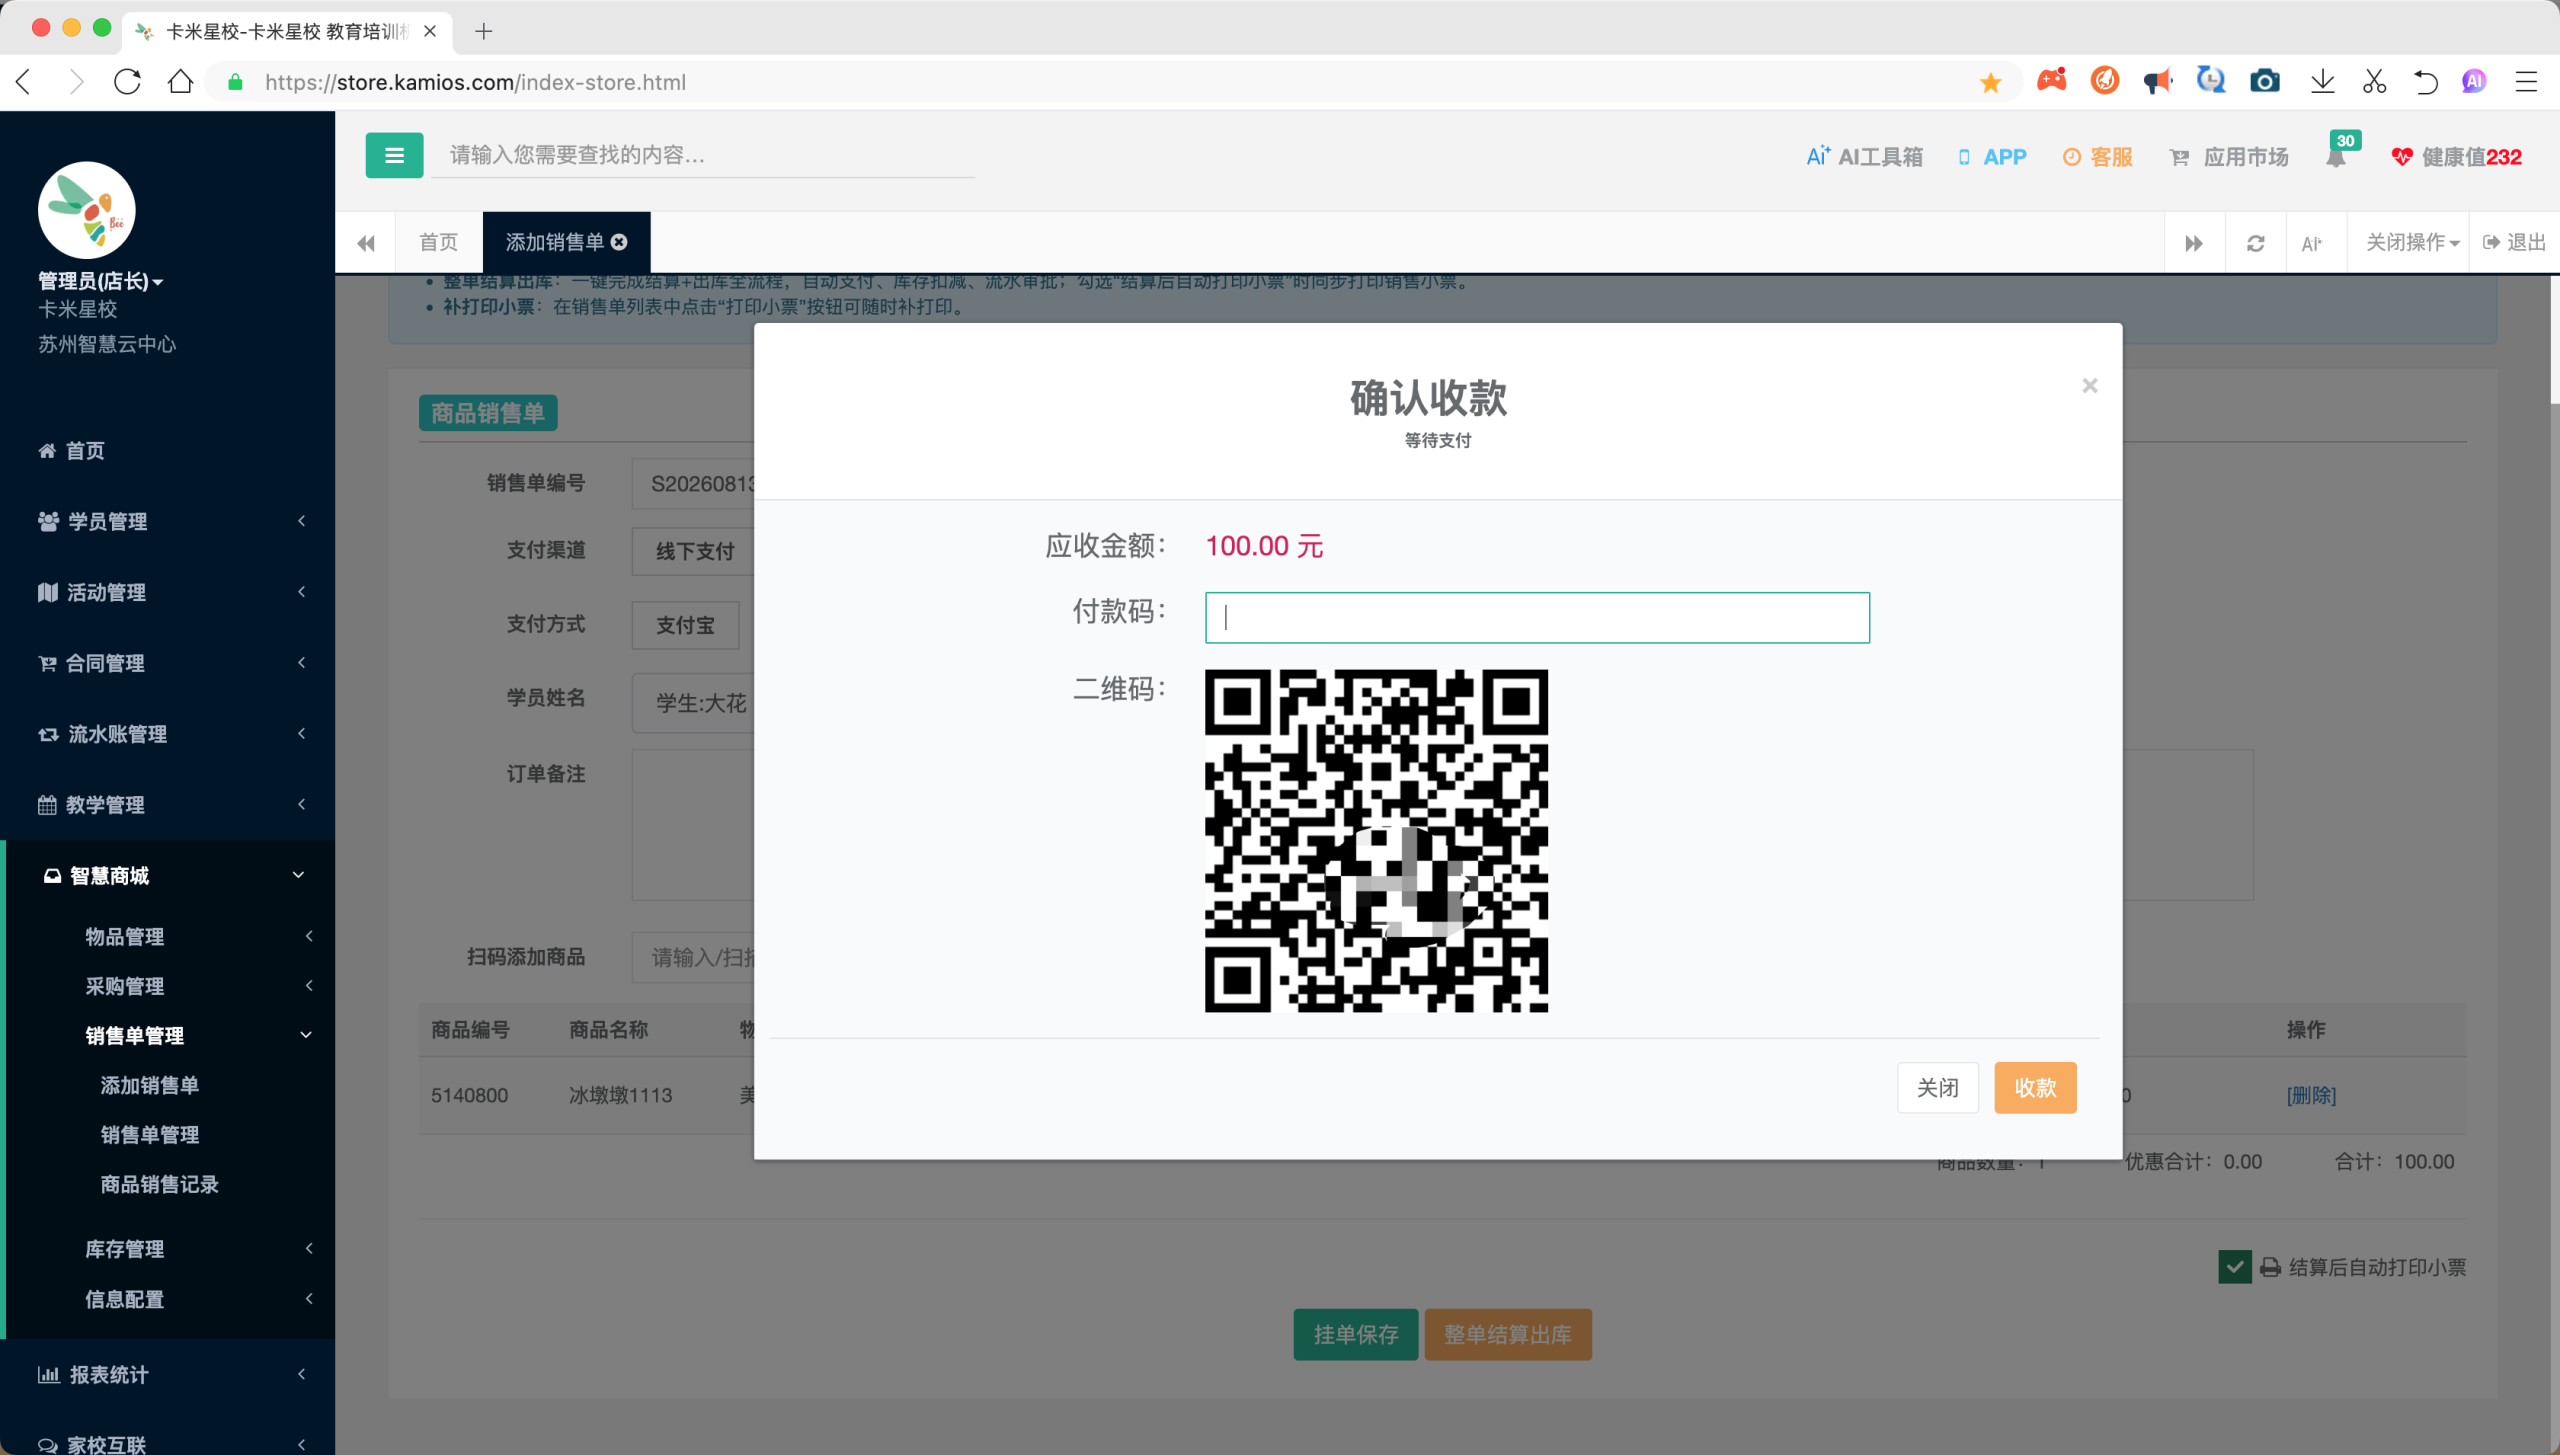The height and width of the screenshot is (1455, 2560).
Task: Open the browser downloads icon
Action: click(2322, 82)
